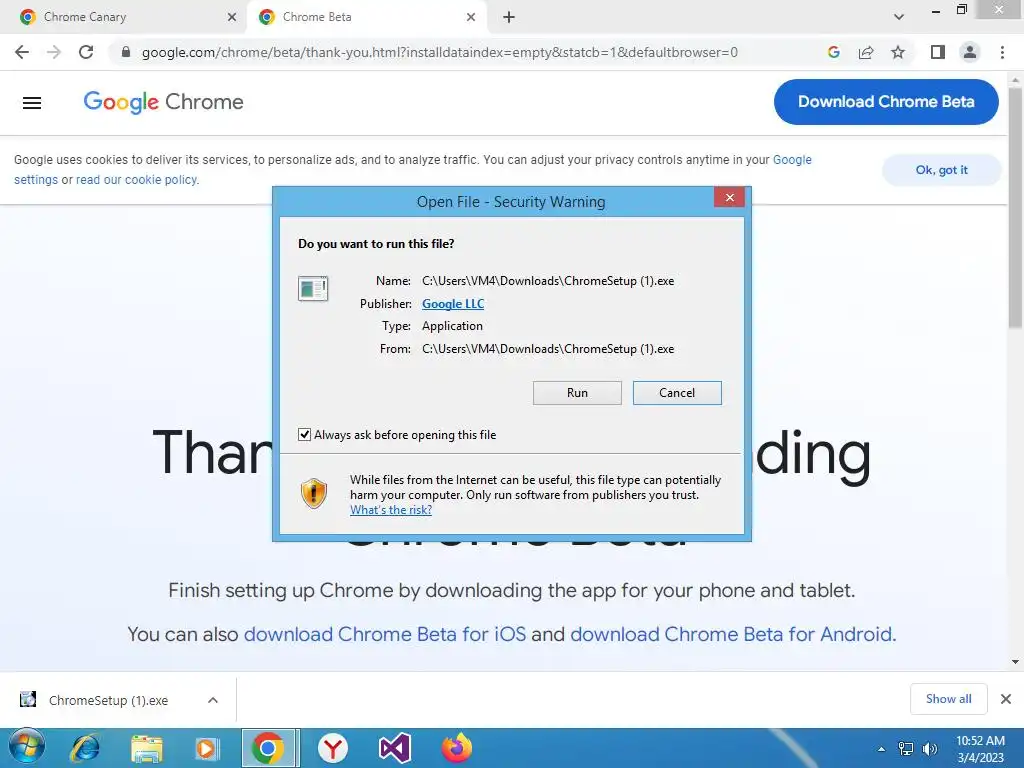1024x768 pixels.
Task: Close the Chrome Canary tab
Action: pyautogui.click(x=232, y=17)
